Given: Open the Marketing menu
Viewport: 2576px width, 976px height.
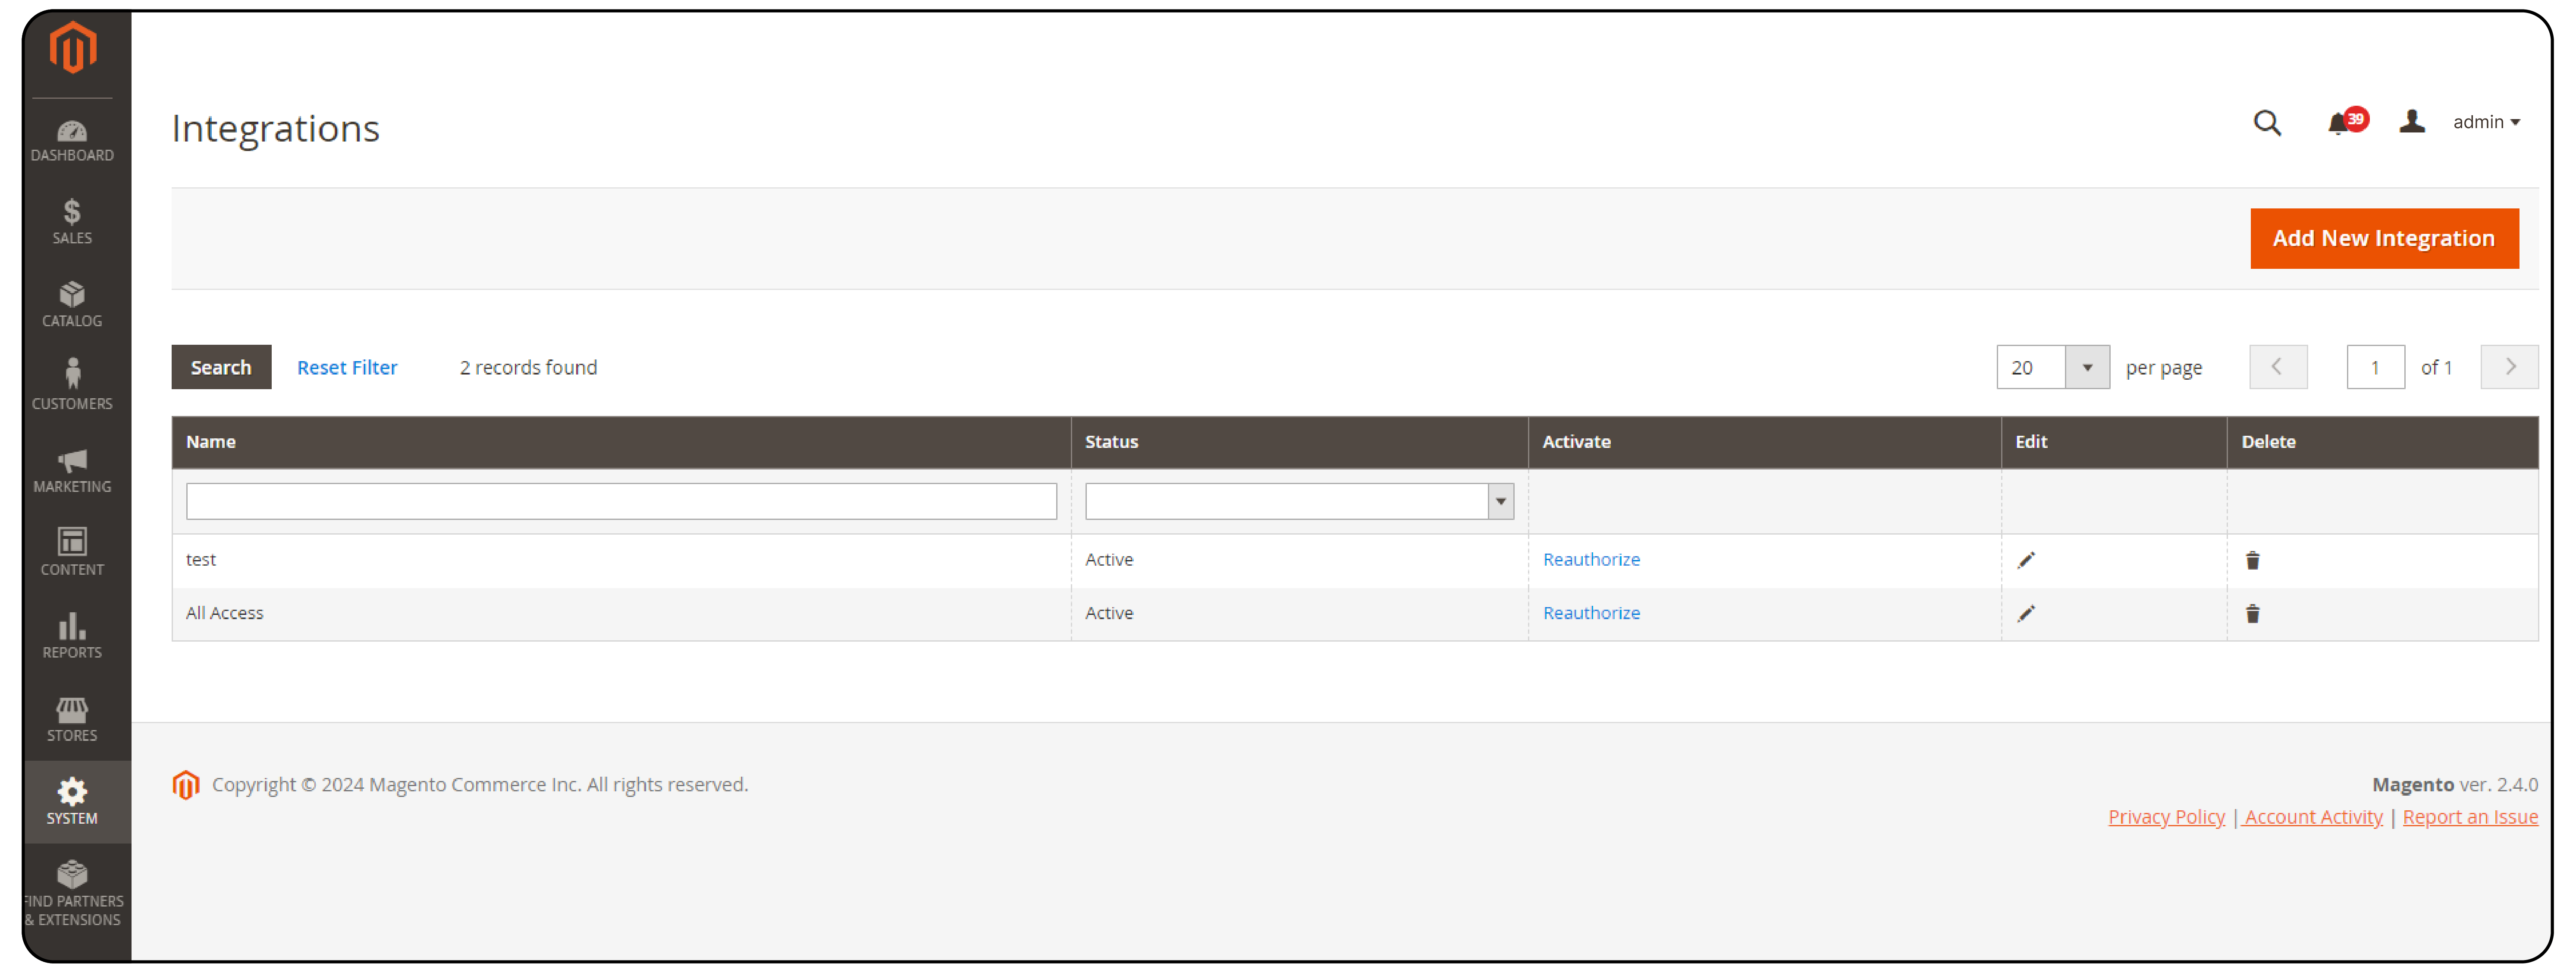Looking at the screenshot, I should 72,471.
